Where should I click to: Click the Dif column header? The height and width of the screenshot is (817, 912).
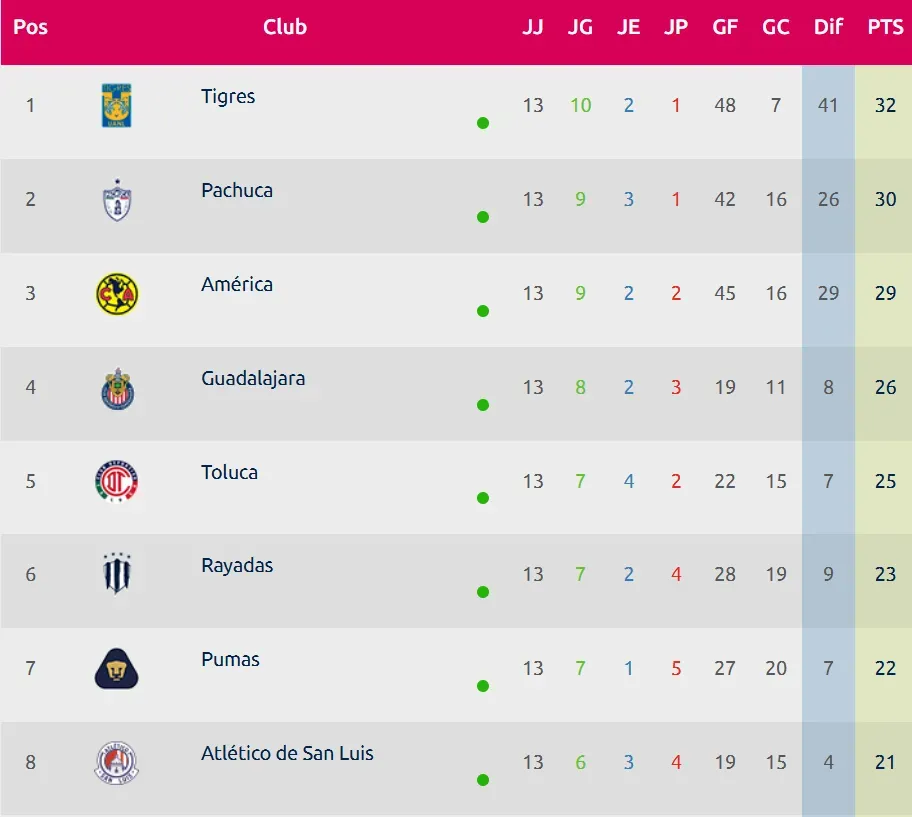(828, 27)
